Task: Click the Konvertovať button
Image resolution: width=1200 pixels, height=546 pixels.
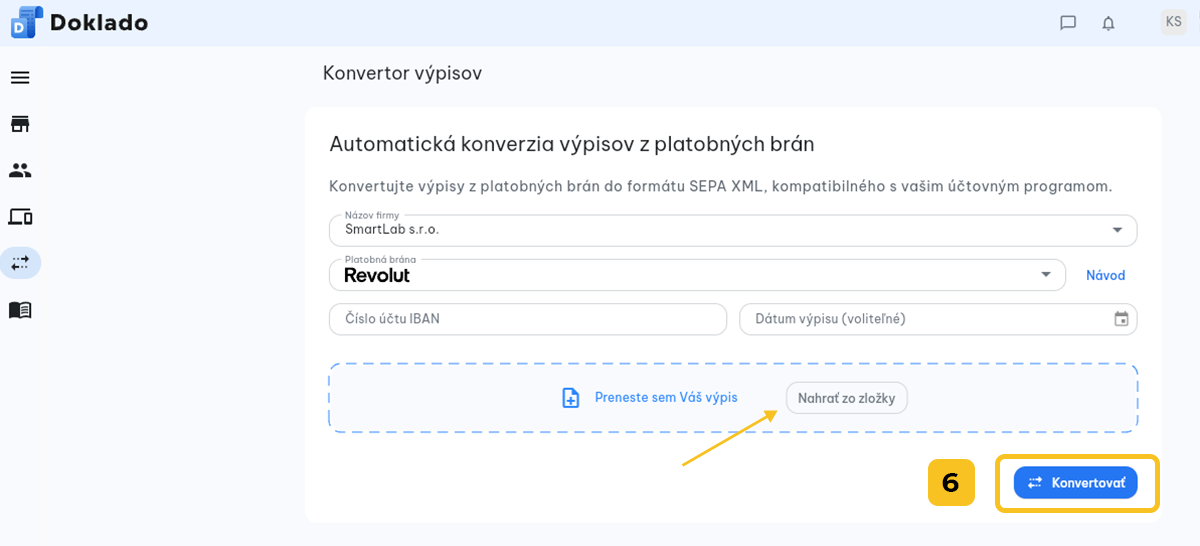Action: tap(1076, 482)
